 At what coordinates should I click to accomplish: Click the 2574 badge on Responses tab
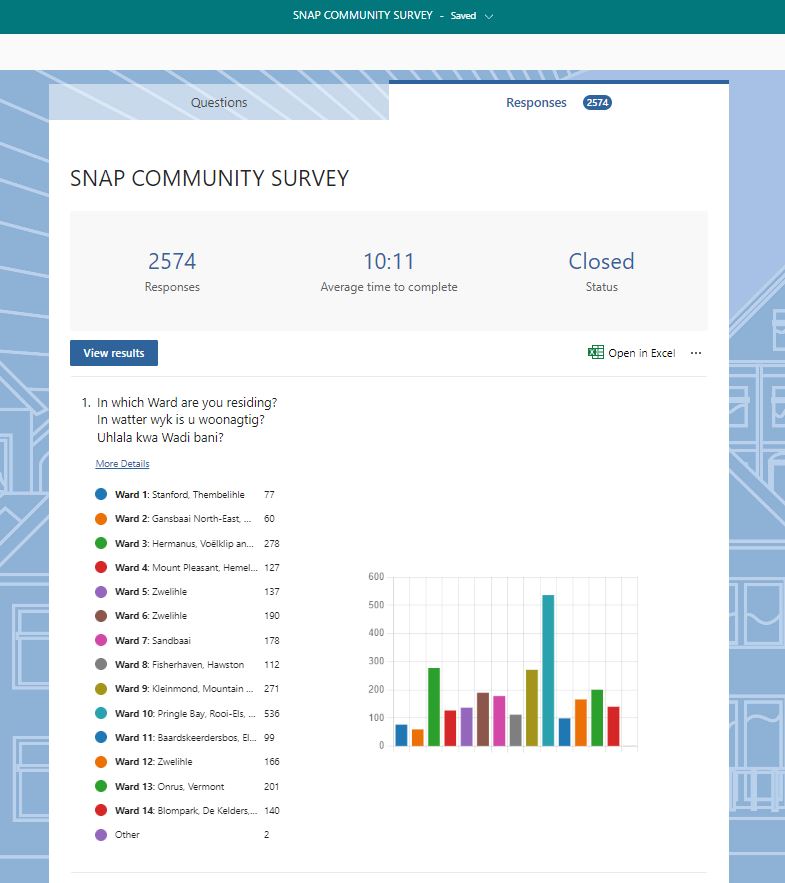(x=597, y=102)
